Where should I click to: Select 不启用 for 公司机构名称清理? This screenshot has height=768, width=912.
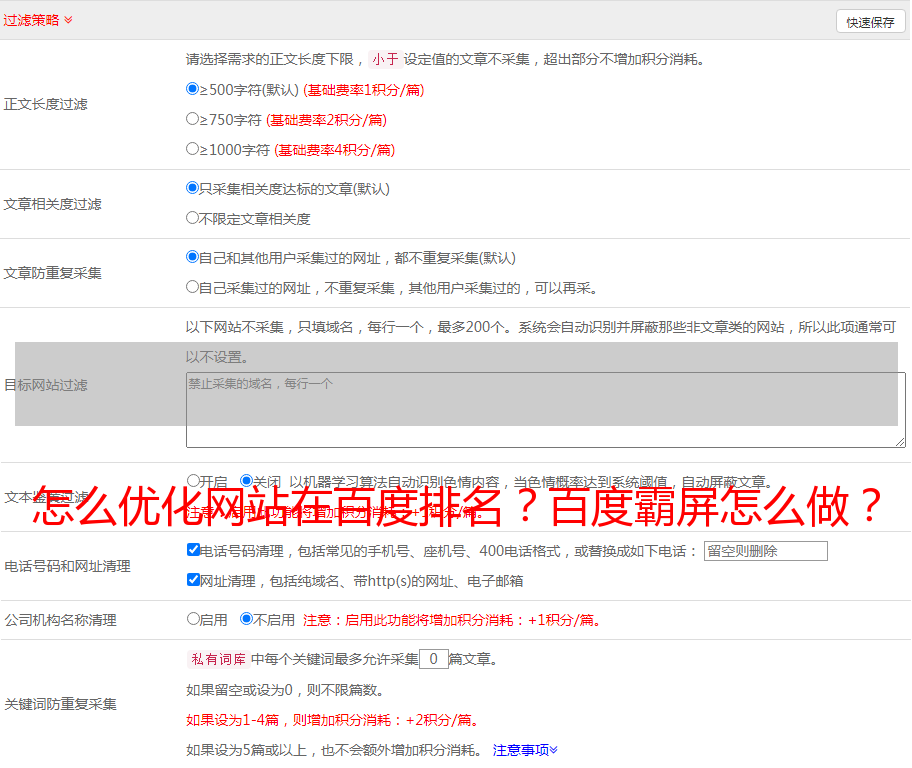(246, 619)
